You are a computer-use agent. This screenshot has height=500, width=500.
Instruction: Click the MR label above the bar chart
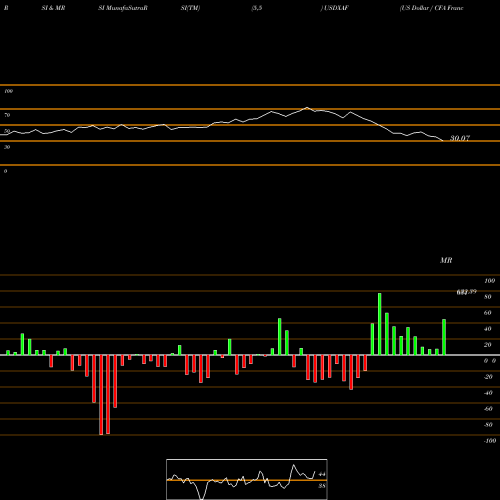tap(446, 260)
